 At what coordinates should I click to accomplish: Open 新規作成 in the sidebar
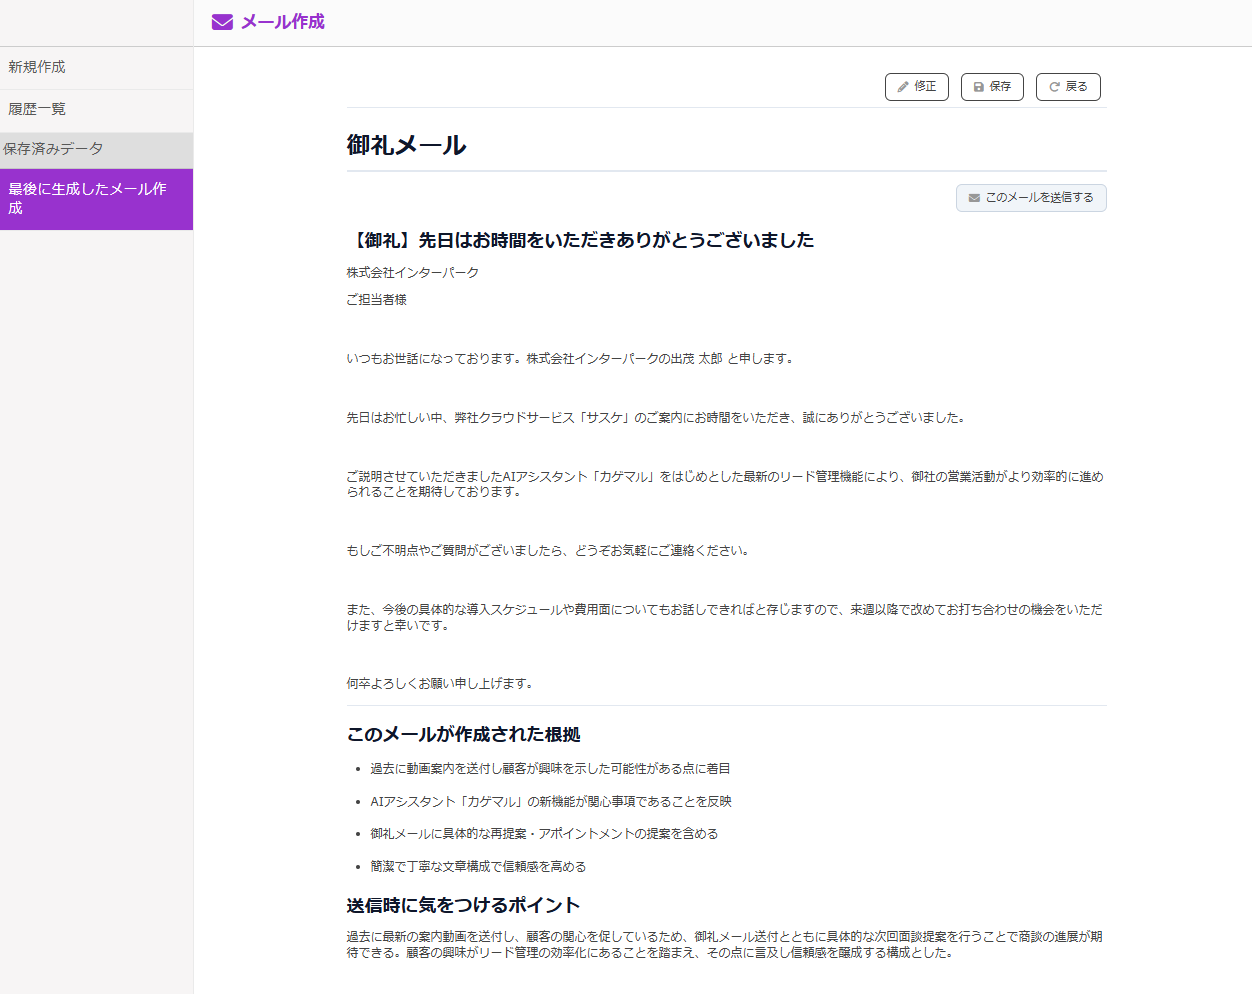[x=37, y=67]
